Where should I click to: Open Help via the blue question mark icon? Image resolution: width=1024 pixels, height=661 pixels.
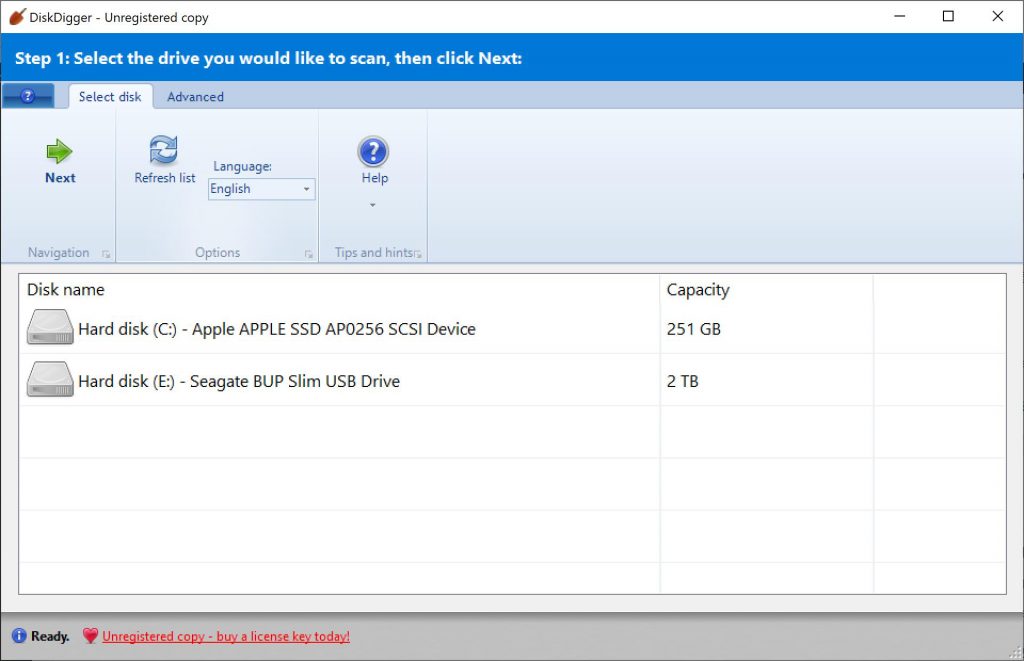(374, 152)
